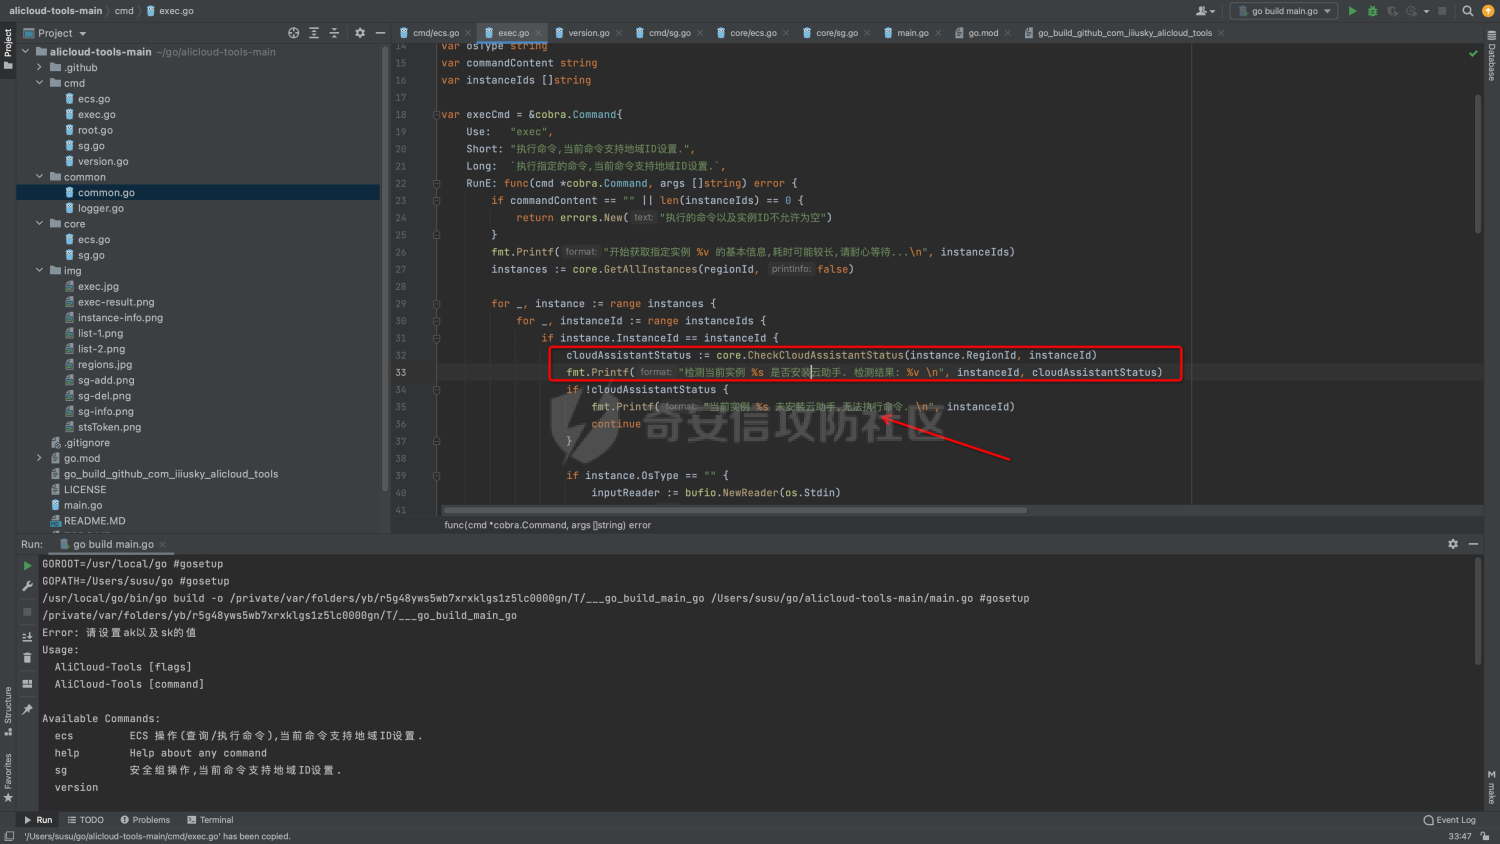Viewport: 1500px width, 844px height.
Task: Switch to cmd/ecs.go editor tab
Action: point(436,33)
